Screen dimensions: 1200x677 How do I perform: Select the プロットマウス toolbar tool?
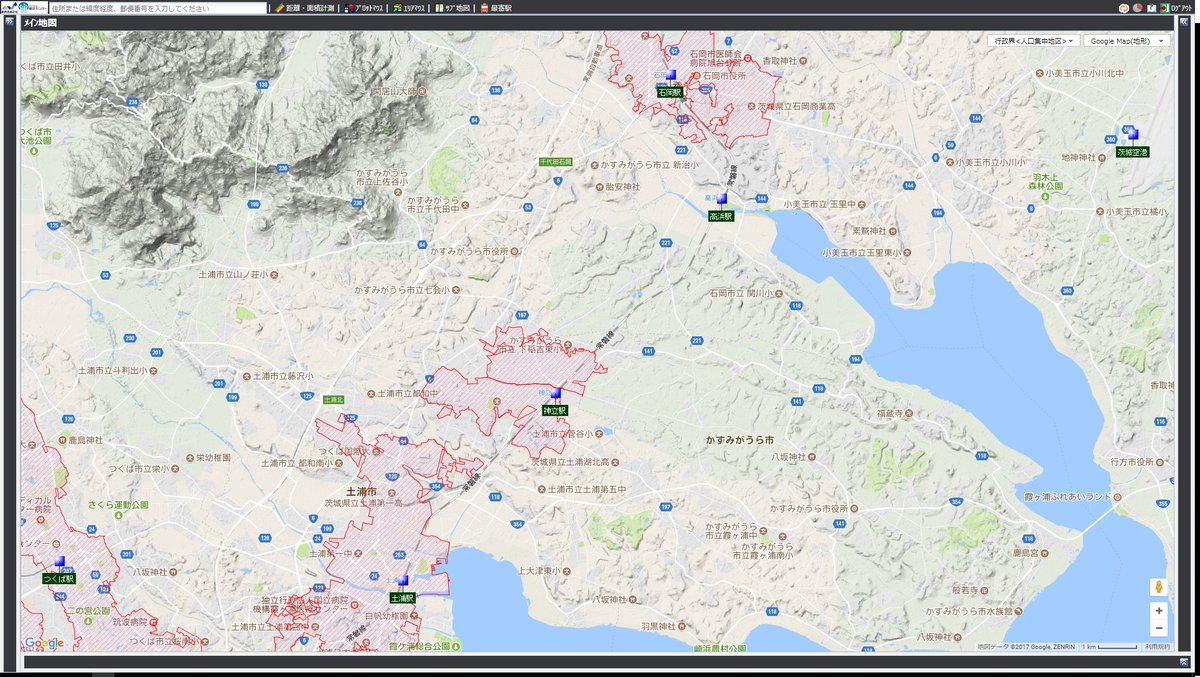pos(364,8)
